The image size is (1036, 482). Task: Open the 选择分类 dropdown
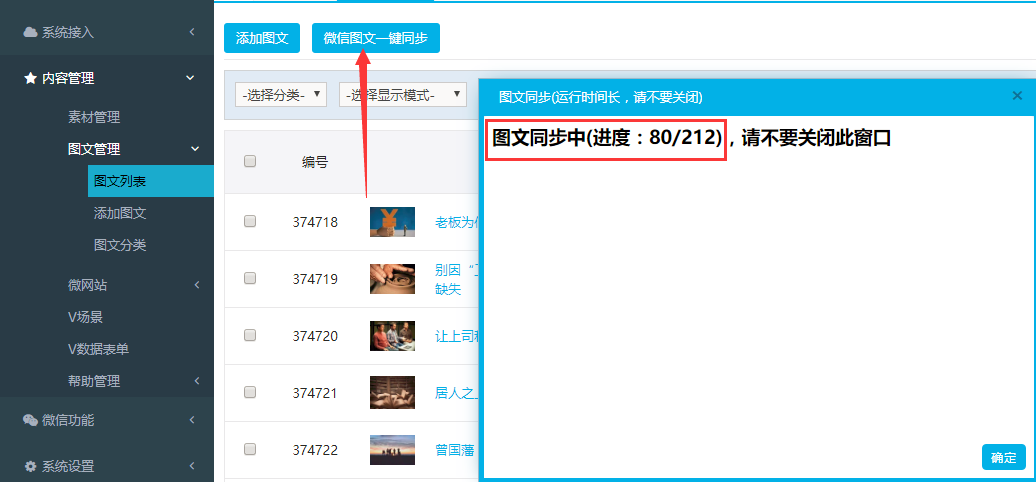click(281, 95)
